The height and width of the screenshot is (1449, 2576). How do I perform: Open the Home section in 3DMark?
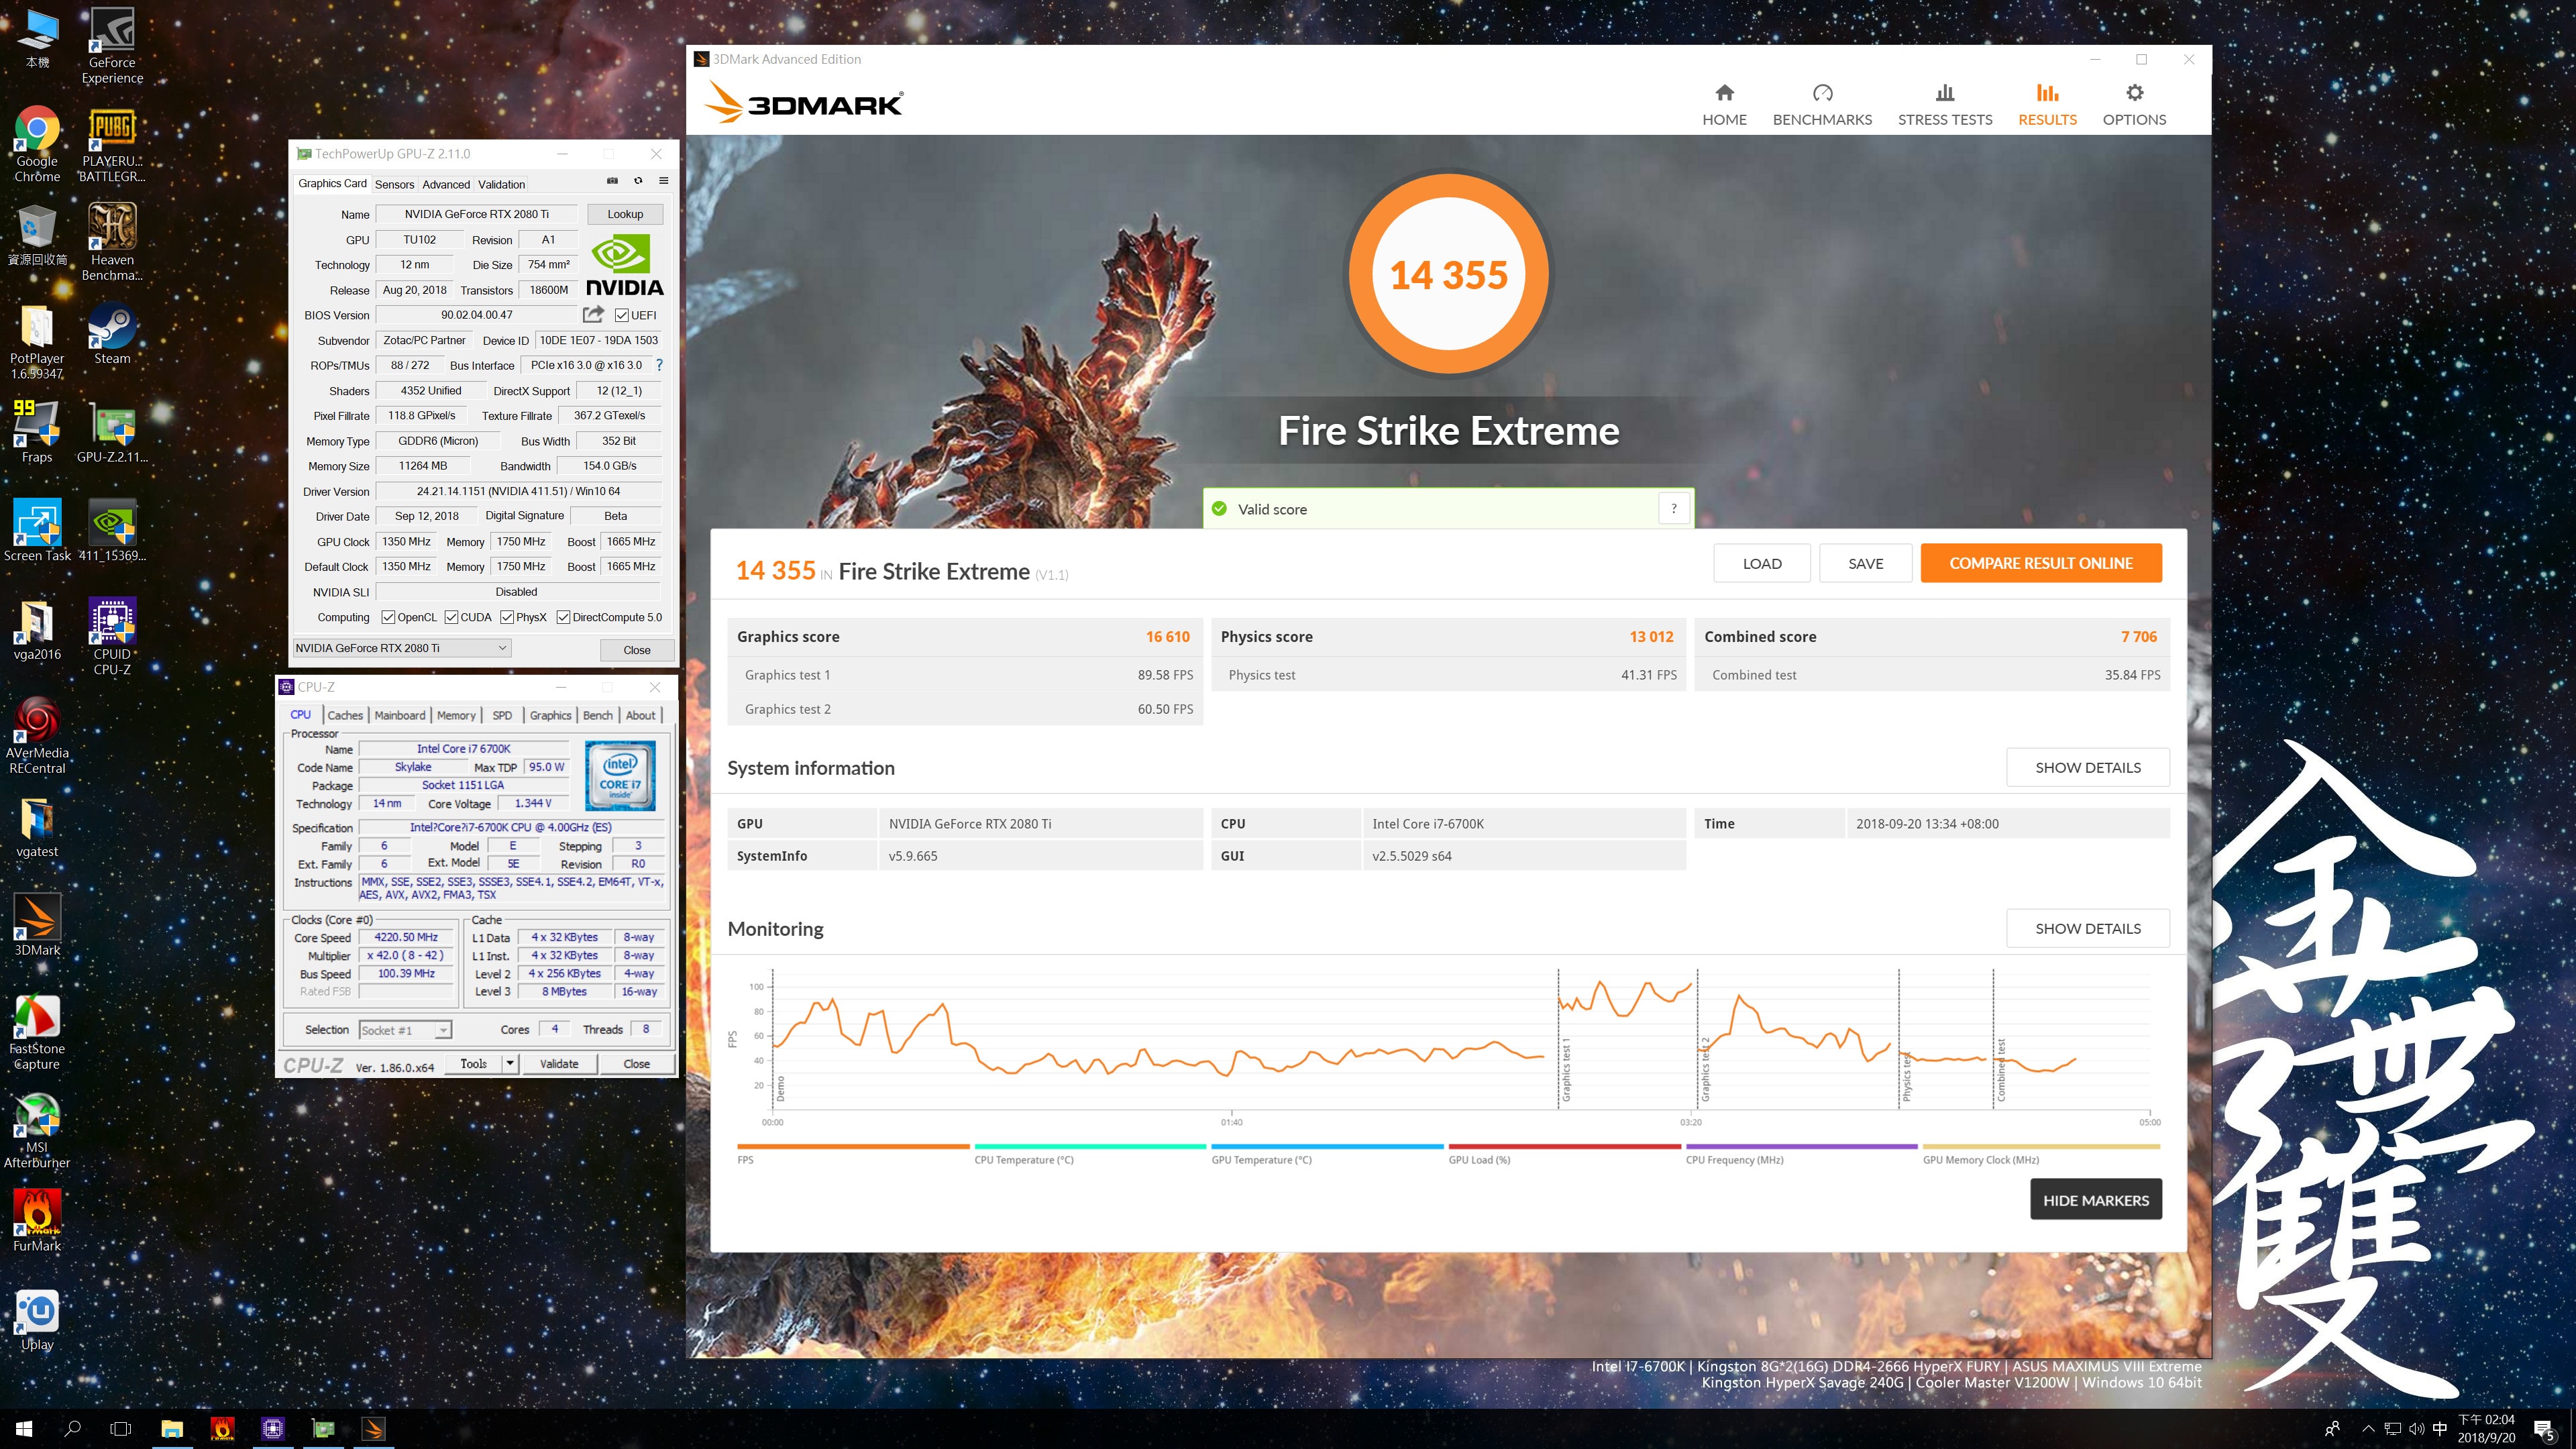click(1724, 105)
